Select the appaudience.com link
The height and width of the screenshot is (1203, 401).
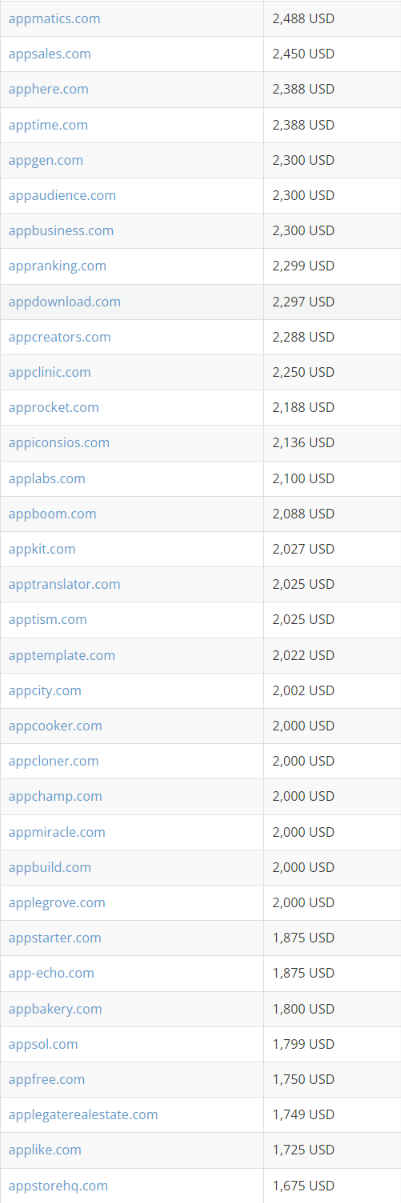[x=62, y=195]
